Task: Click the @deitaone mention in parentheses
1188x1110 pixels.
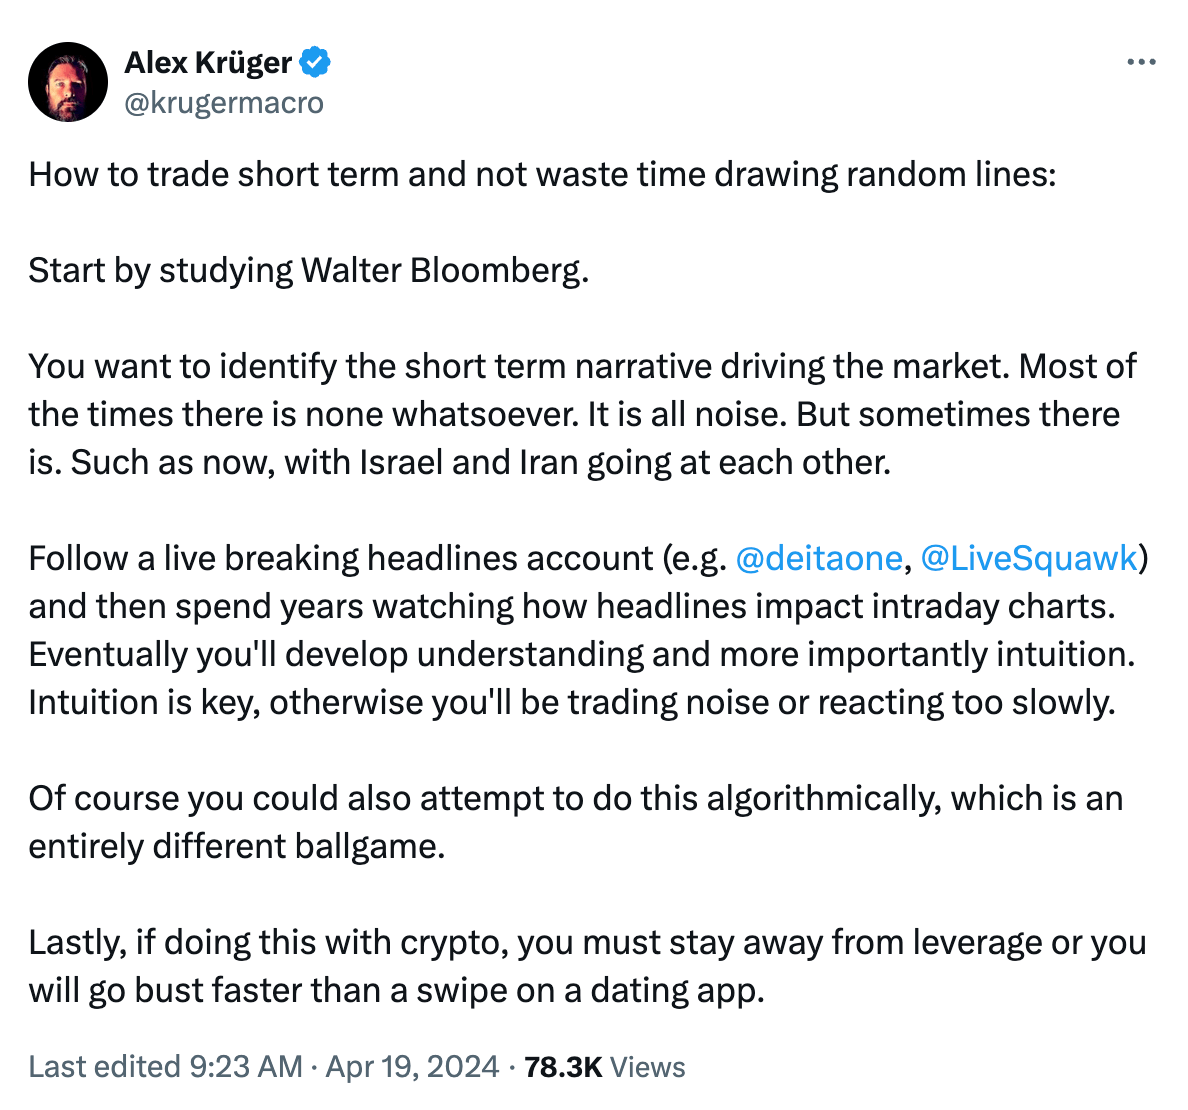Action: click(818, 558)
